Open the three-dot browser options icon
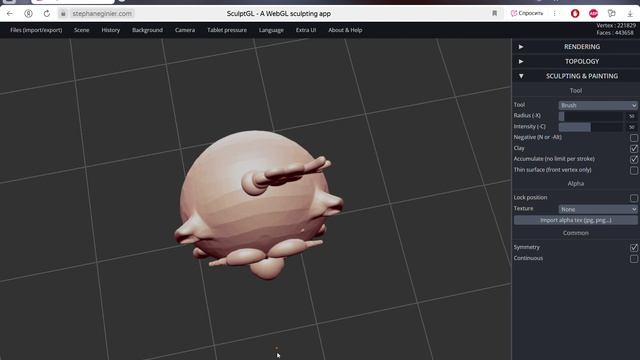This screenshot has width=640, height=360. [x=554, y=13]
